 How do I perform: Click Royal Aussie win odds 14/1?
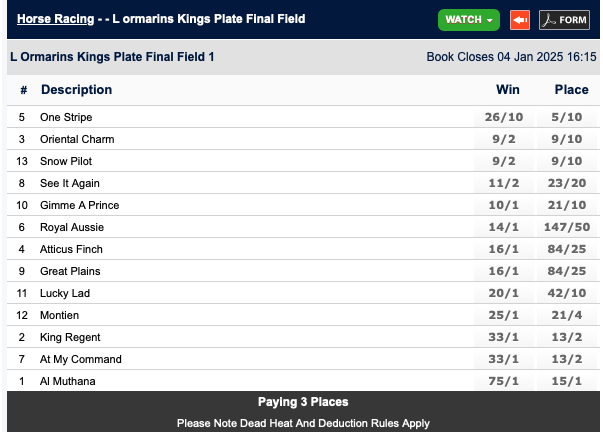pos(505,227)
